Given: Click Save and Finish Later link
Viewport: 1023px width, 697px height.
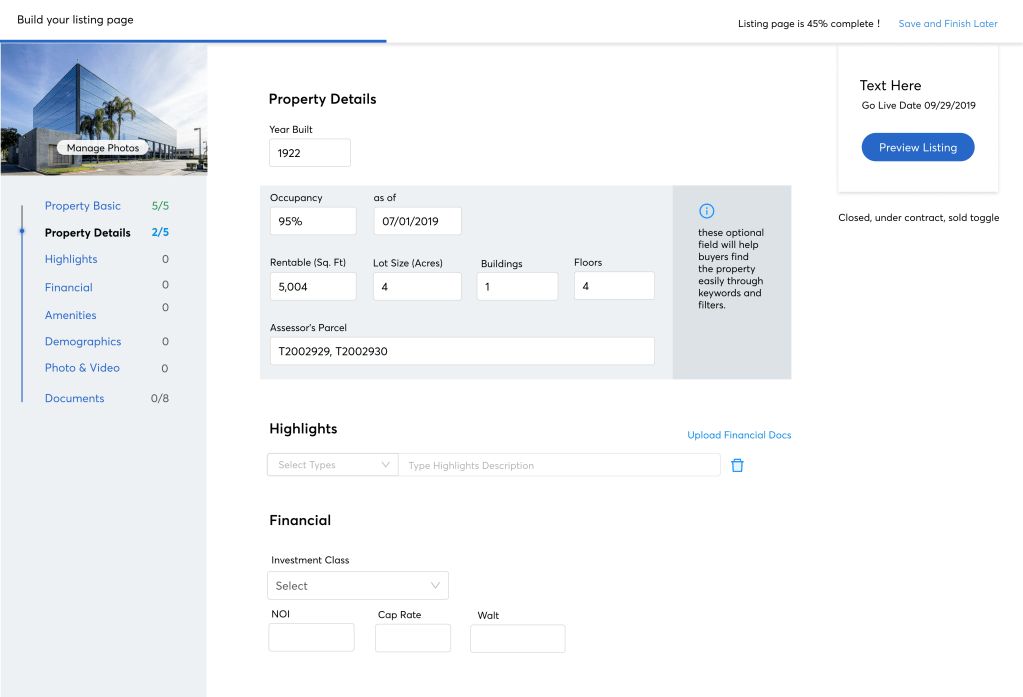Looking at the screenshot, I should pos(947,24).
